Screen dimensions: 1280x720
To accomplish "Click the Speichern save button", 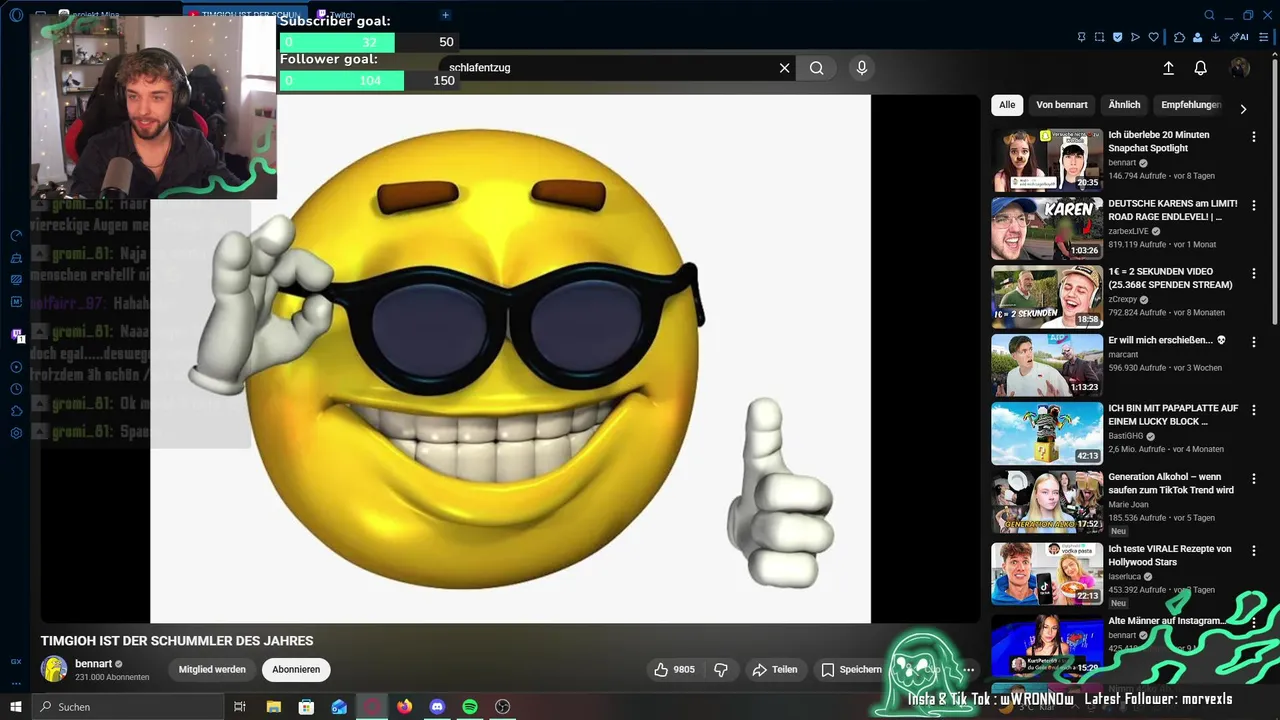I will tap(852, 669).
